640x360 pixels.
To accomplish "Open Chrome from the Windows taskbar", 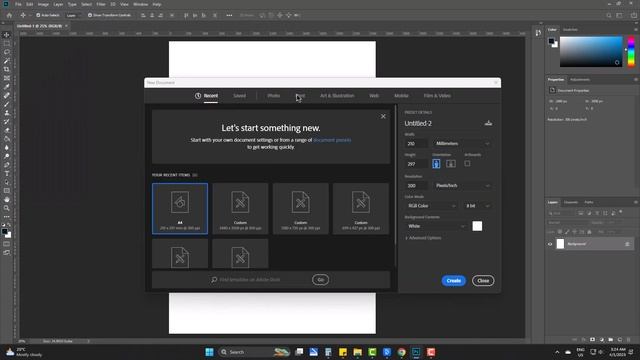I will pyautogui.click(x=402, y=352).
